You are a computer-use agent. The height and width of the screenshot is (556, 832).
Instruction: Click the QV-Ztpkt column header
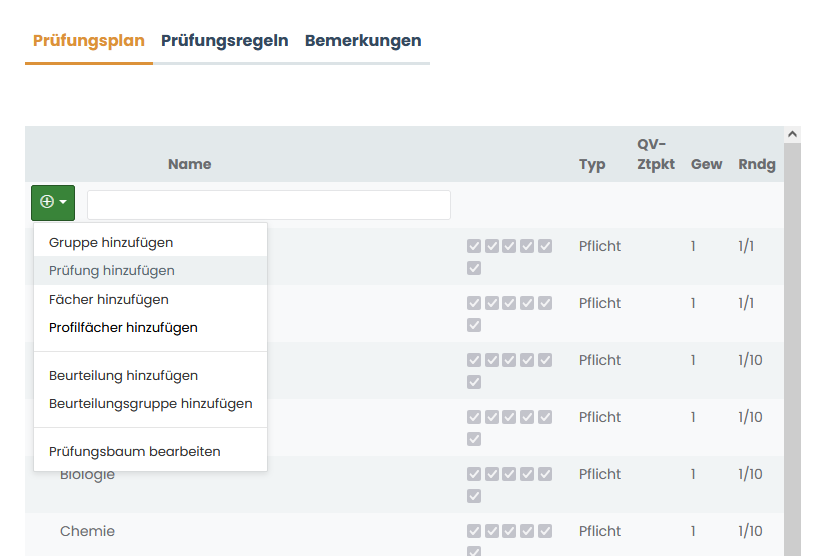656,154
